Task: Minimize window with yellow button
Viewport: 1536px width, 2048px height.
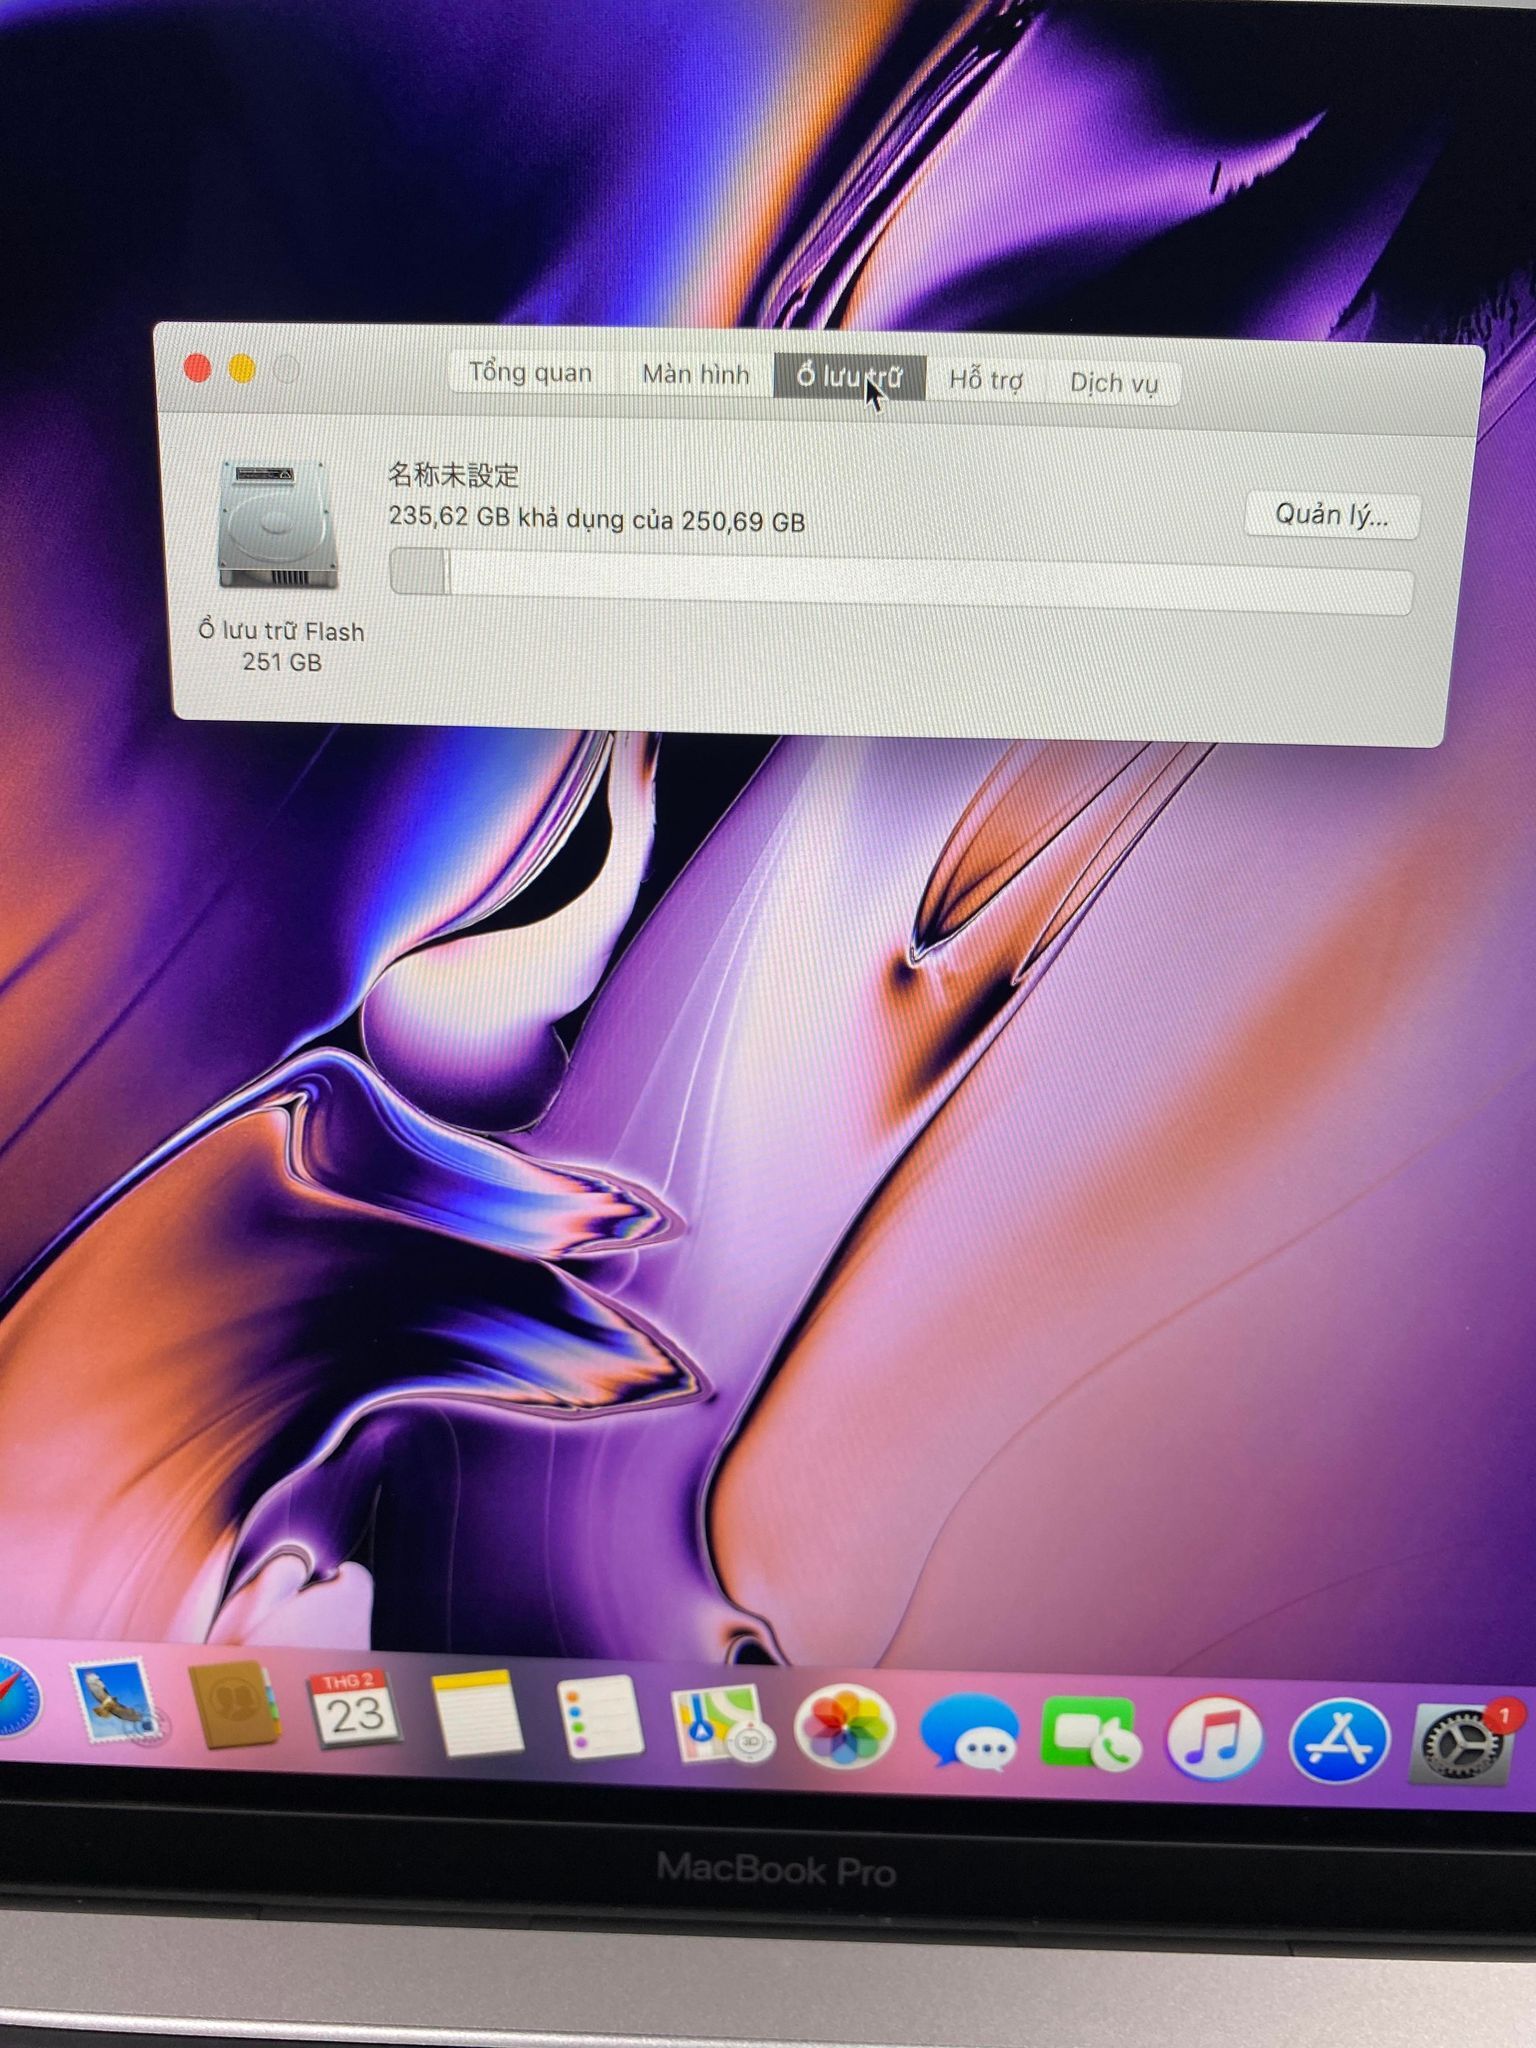Action: point(242,369)
